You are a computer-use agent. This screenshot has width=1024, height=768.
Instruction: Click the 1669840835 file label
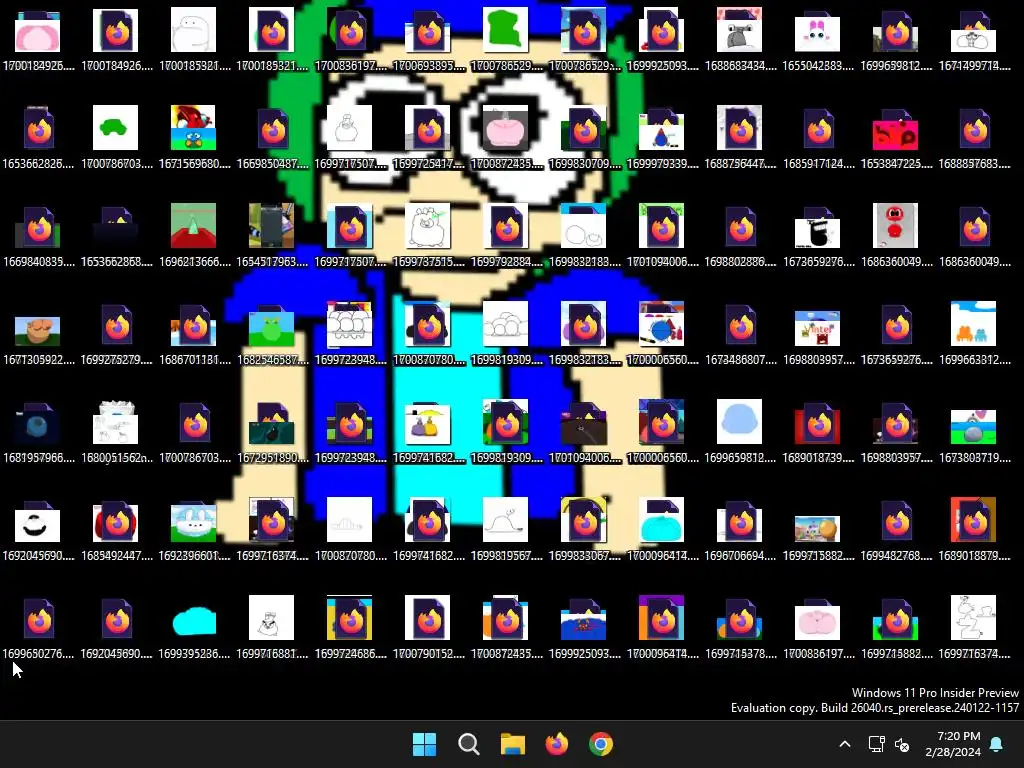(x=39, y=262)
